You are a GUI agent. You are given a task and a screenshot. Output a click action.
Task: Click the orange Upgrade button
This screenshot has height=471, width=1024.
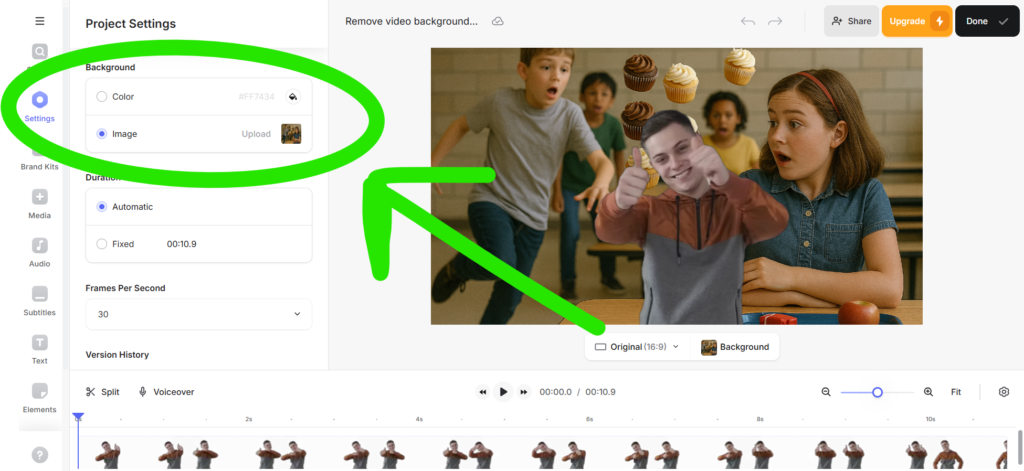pyautogui.click(x=917, y=21)
